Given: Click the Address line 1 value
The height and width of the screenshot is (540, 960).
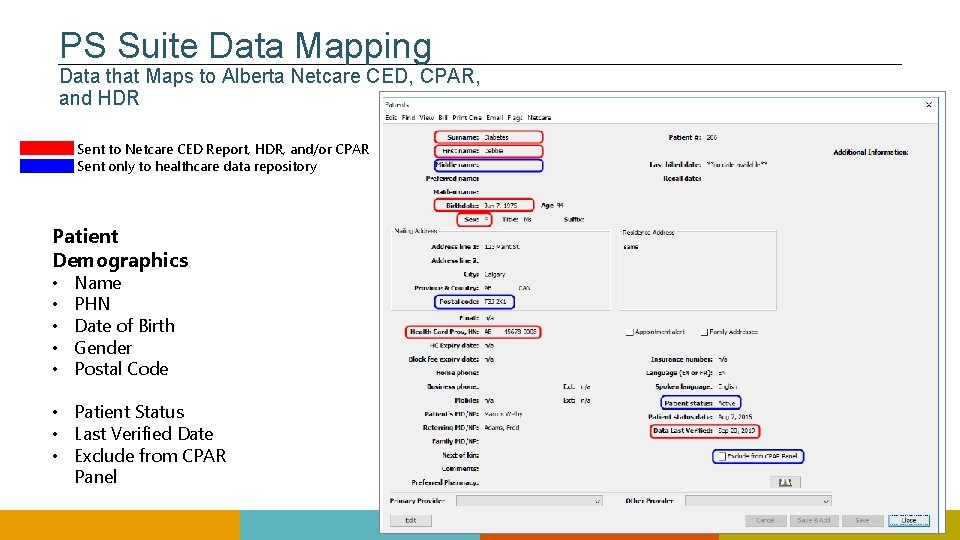Looking at the screenshot, I should point(502,247).
